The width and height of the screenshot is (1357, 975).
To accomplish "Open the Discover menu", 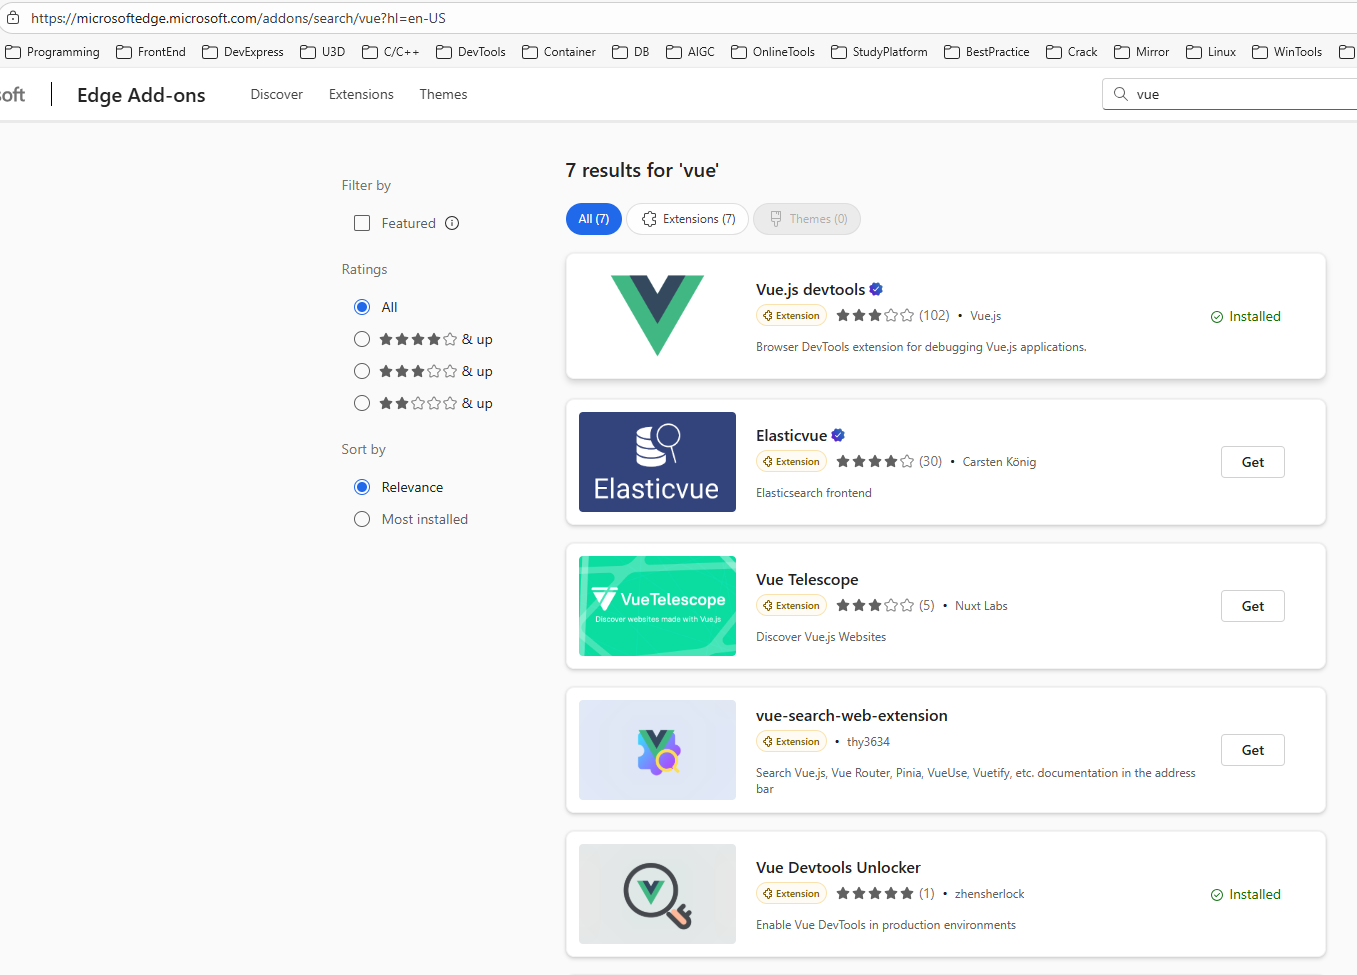I will point(276,94).
